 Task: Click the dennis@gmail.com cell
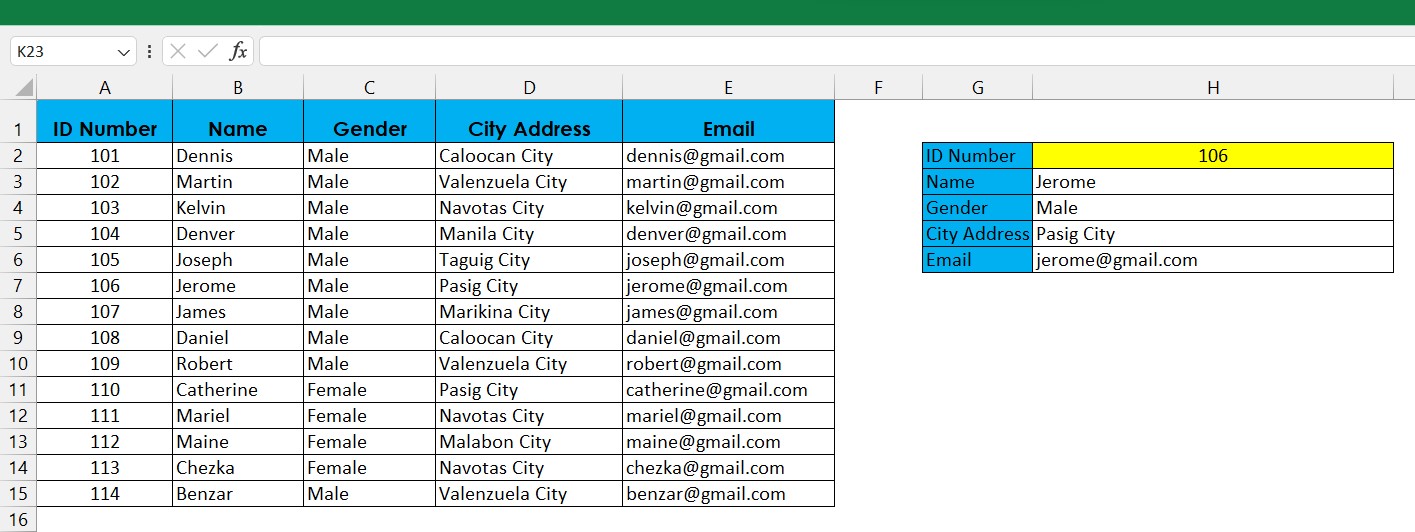pos(728,156)
